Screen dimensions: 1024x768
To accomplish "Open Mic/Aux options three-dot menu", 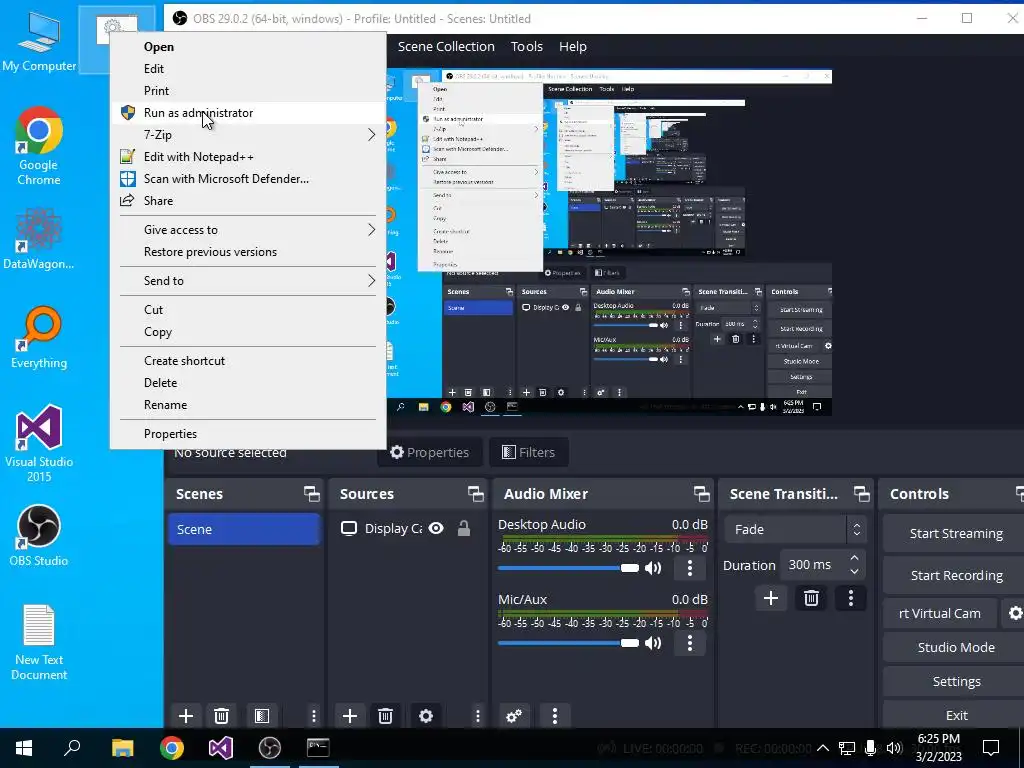I will coord(690,643).
